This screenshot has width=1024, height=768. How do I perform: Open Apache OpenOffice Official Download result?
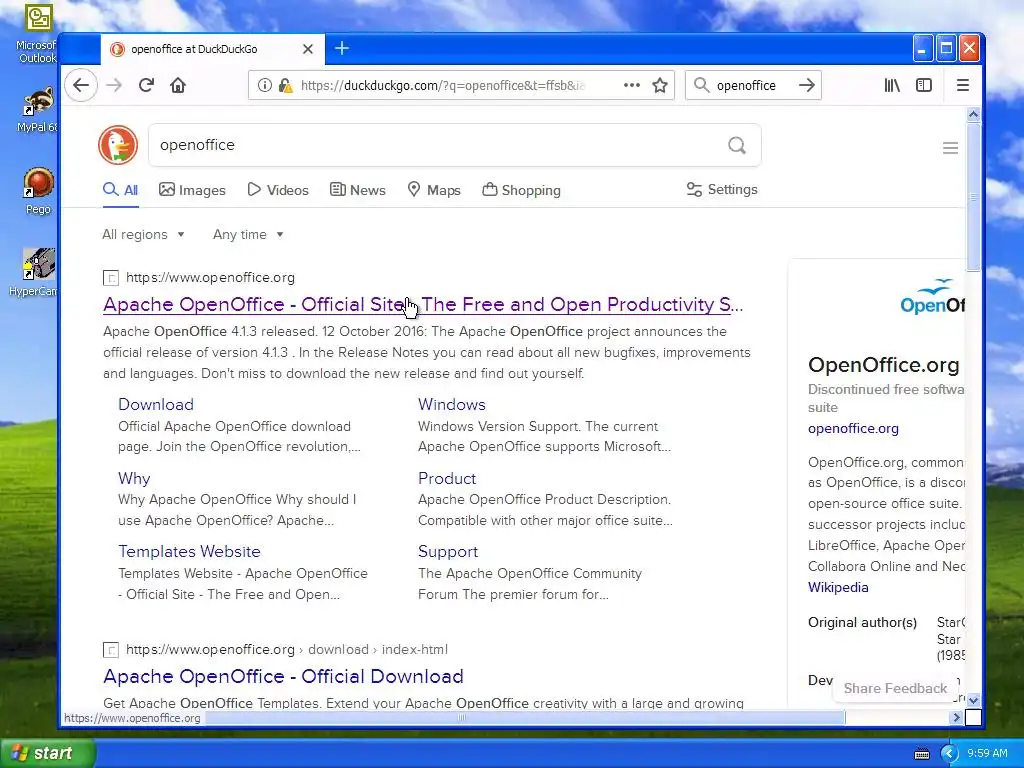coord(283,677)
